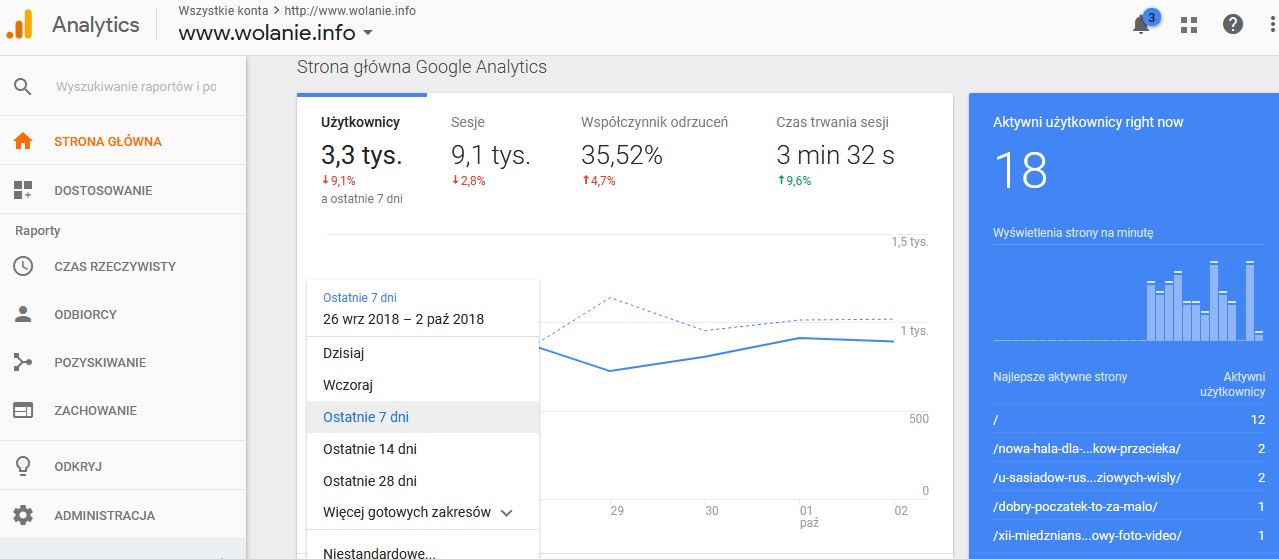Click /xii-miedznians...owy-foto-video/ page row
The width and height of the screenshot is (1279, 559).
1129,535
